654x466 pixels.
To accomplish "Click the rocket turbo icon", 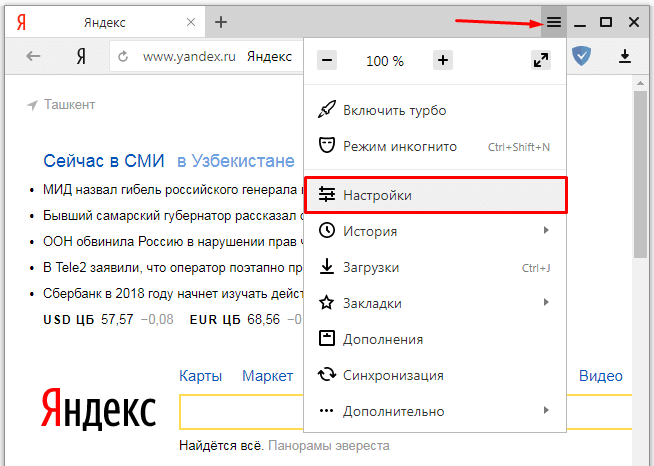I will (327, 110).
